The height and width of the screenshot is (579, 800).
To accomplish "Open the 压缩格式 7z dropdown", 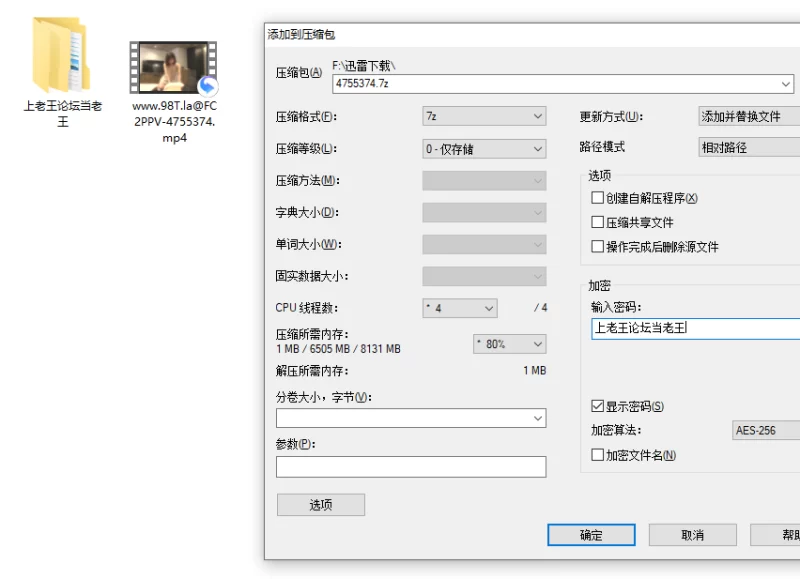I will click(484, 117).
